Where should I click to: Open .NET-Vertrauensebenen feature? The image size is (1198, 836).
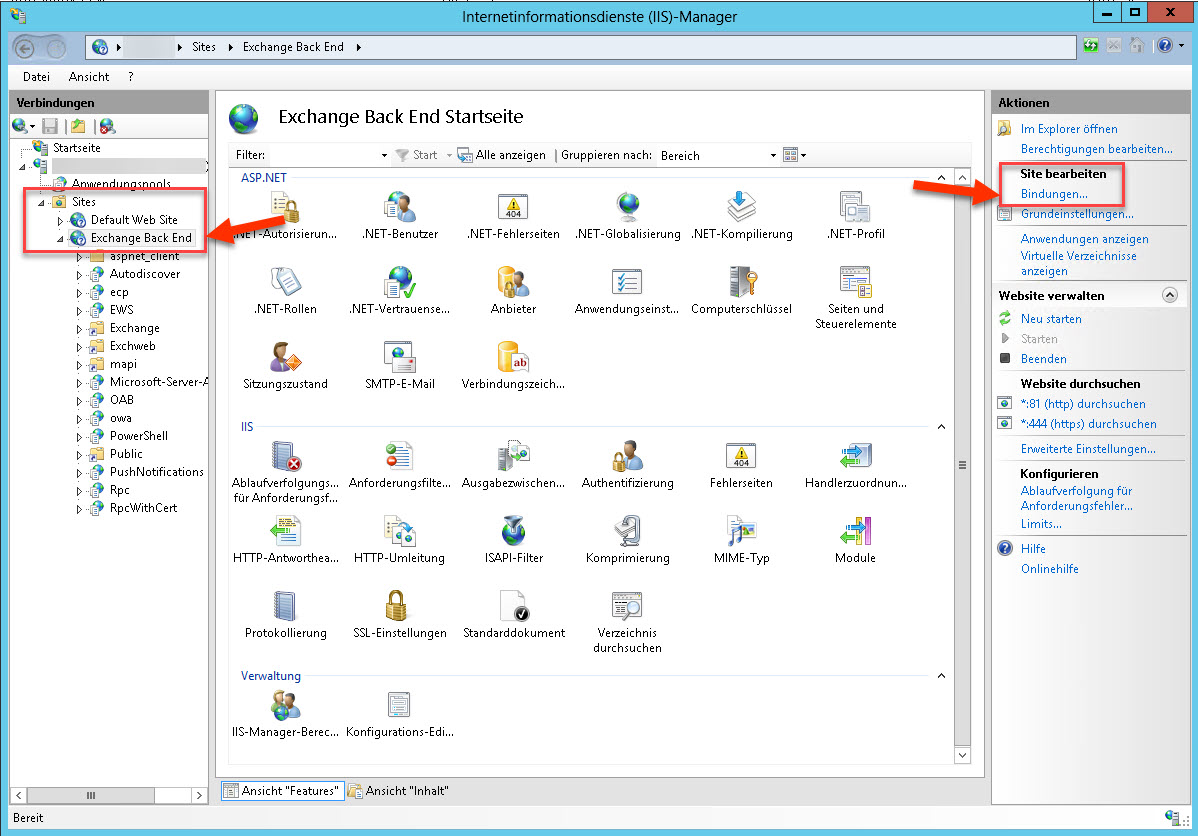(400, 291)
